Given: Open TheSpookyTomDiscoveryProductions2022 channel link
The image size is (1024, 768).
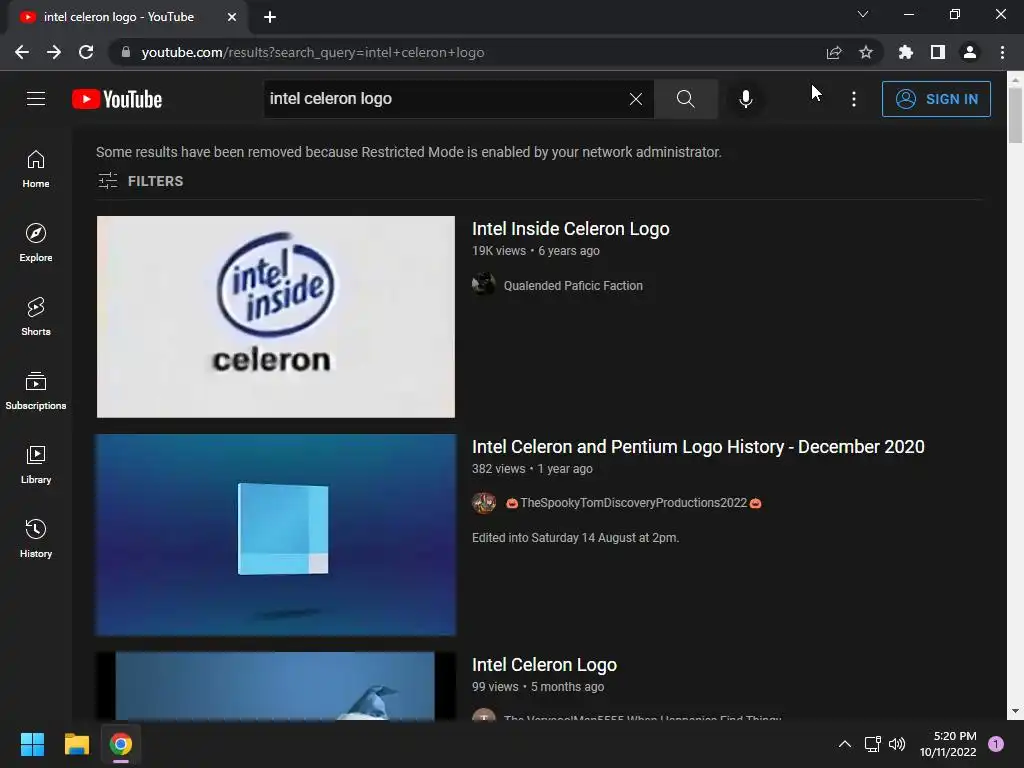Looking at the screenshot, I should (633, 503).
